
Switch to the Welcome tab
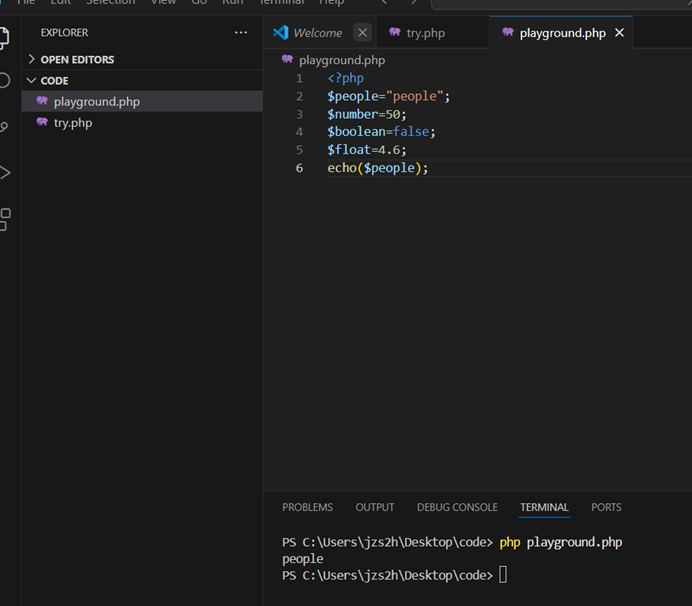[x=320, y=33]
